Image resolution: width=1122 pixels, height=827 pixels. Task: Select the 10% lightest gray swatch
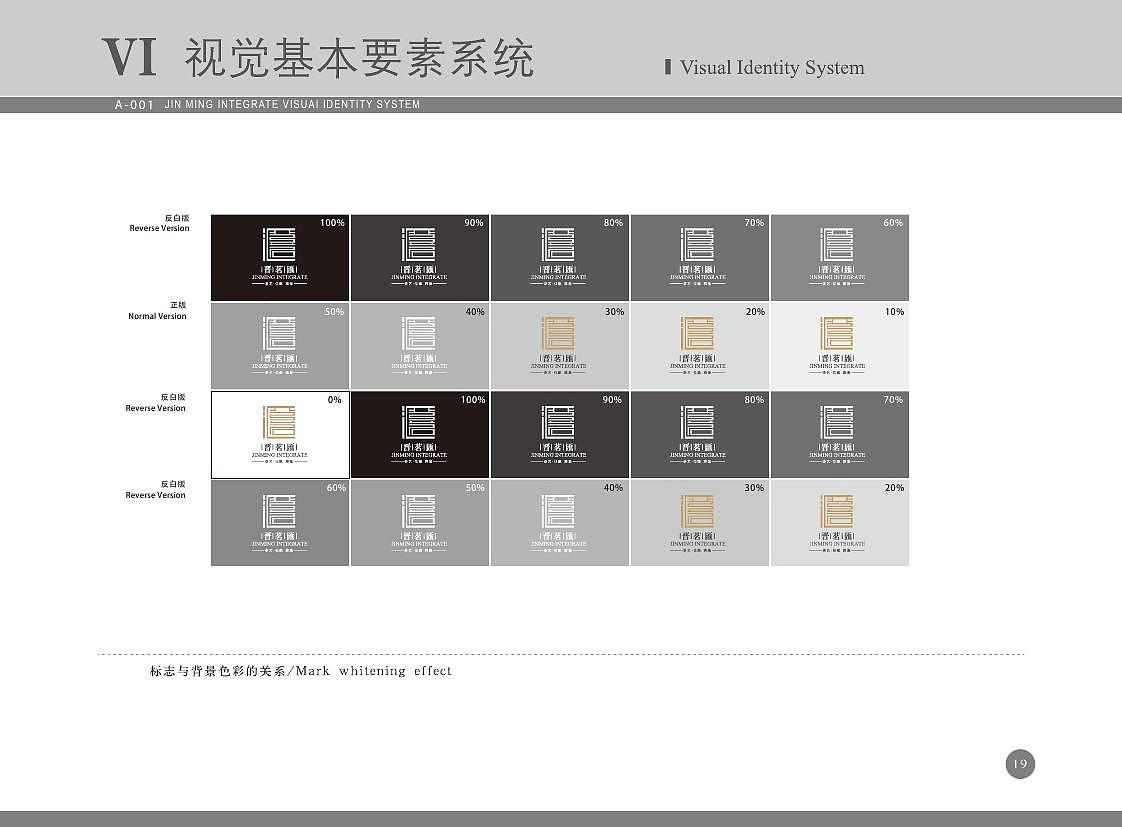click(x=840, y=346)
